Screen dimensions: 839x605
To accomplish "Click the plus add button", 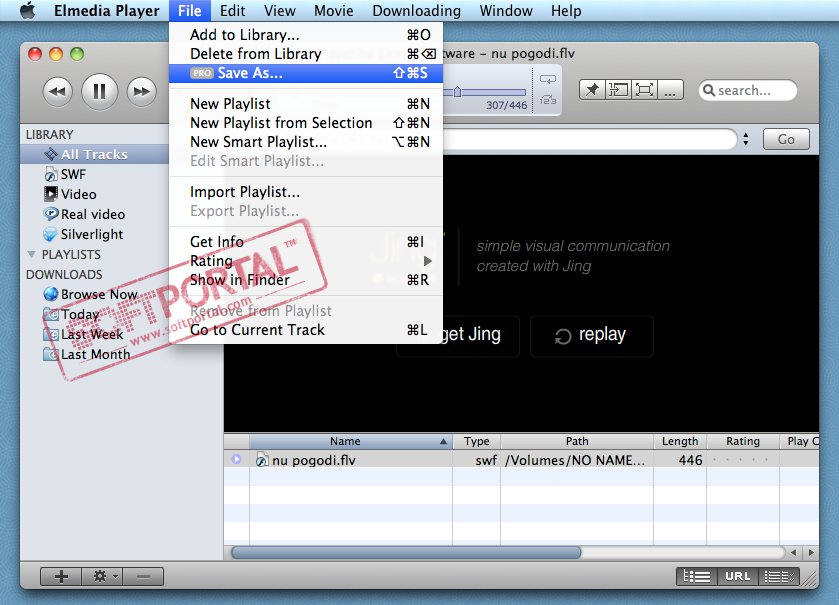I will (x=61, y=576).
